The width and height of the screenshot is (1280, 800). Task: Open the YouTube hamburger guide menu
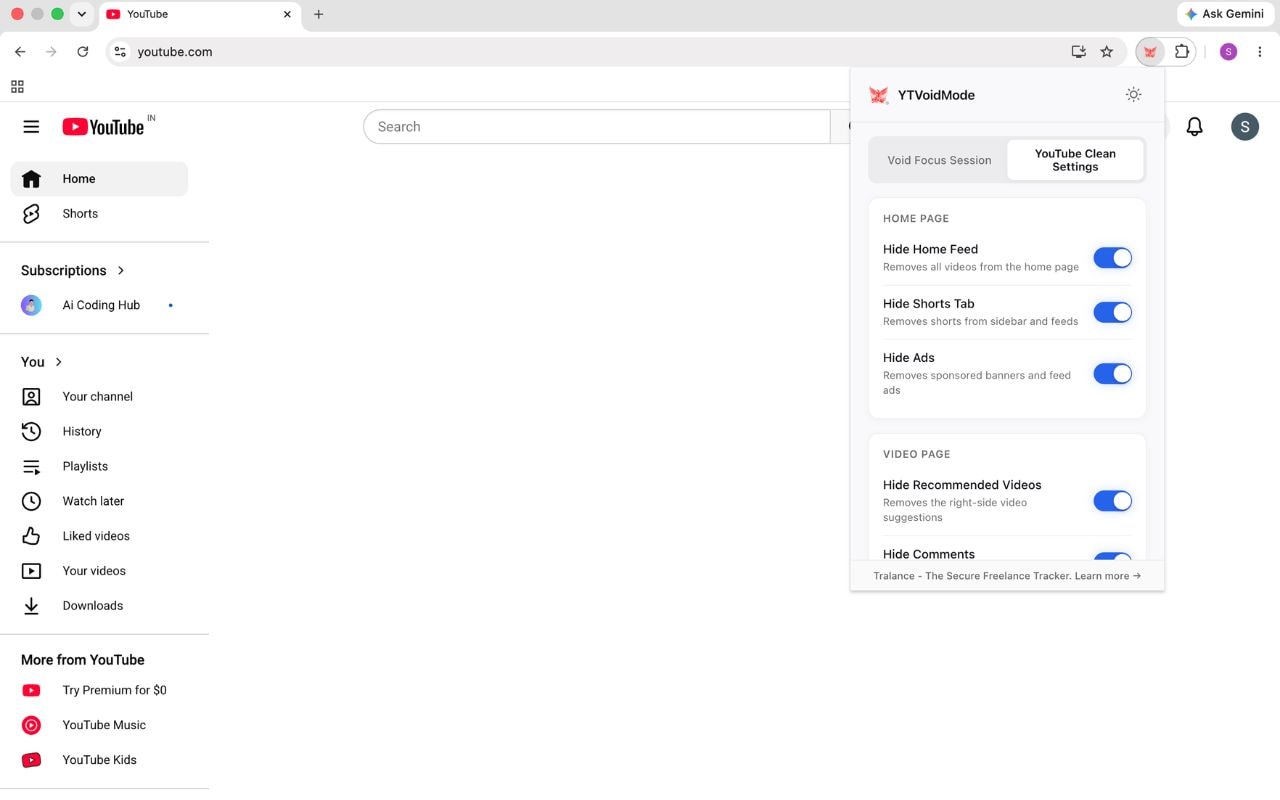pos(31,127)
